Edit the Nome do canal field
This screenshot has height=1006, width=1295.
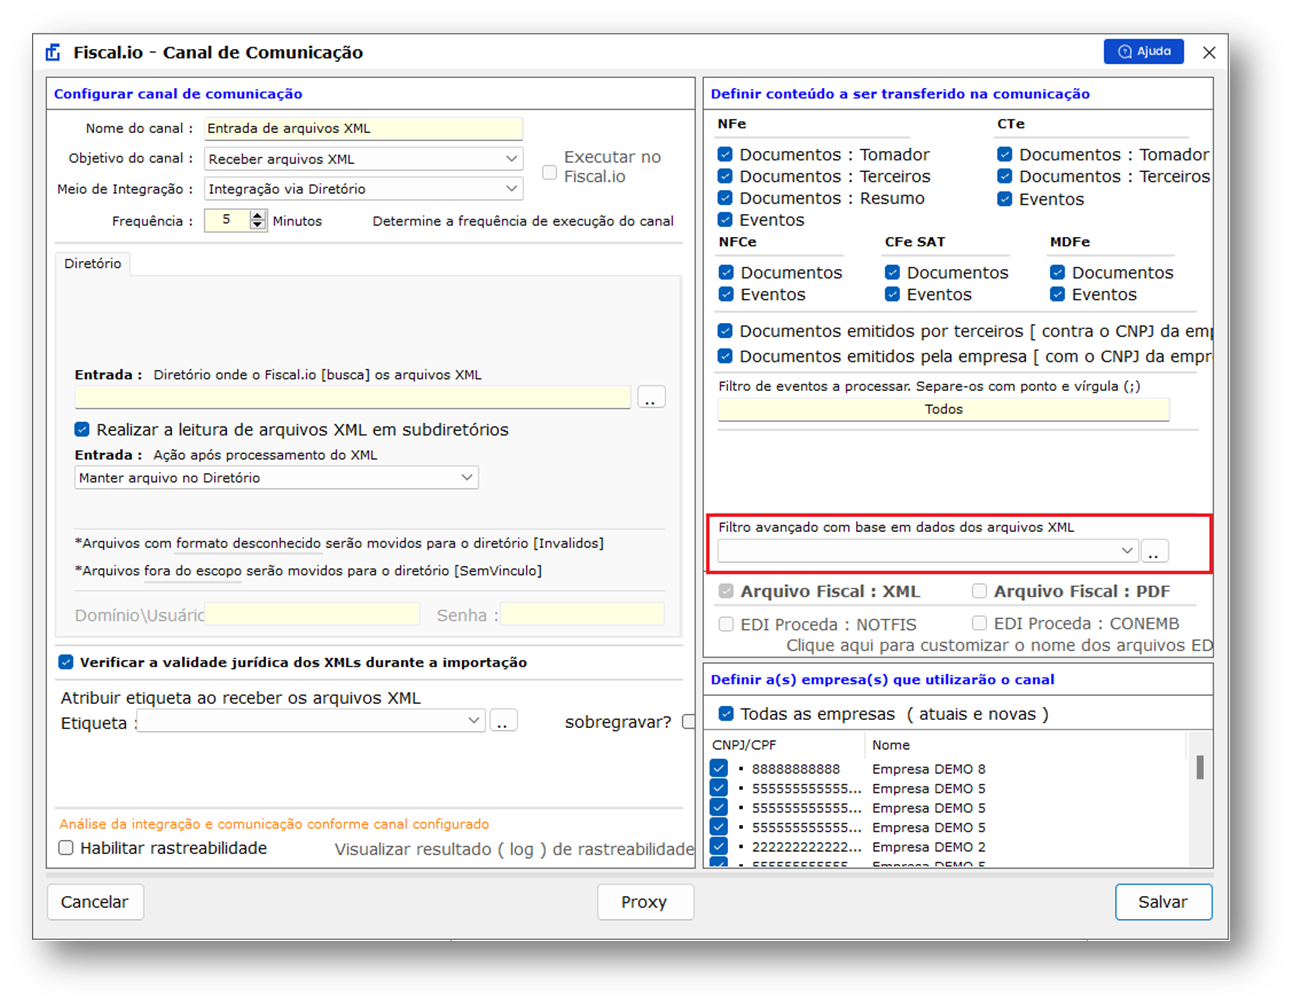pyautogui.click(x=363, y=128)
